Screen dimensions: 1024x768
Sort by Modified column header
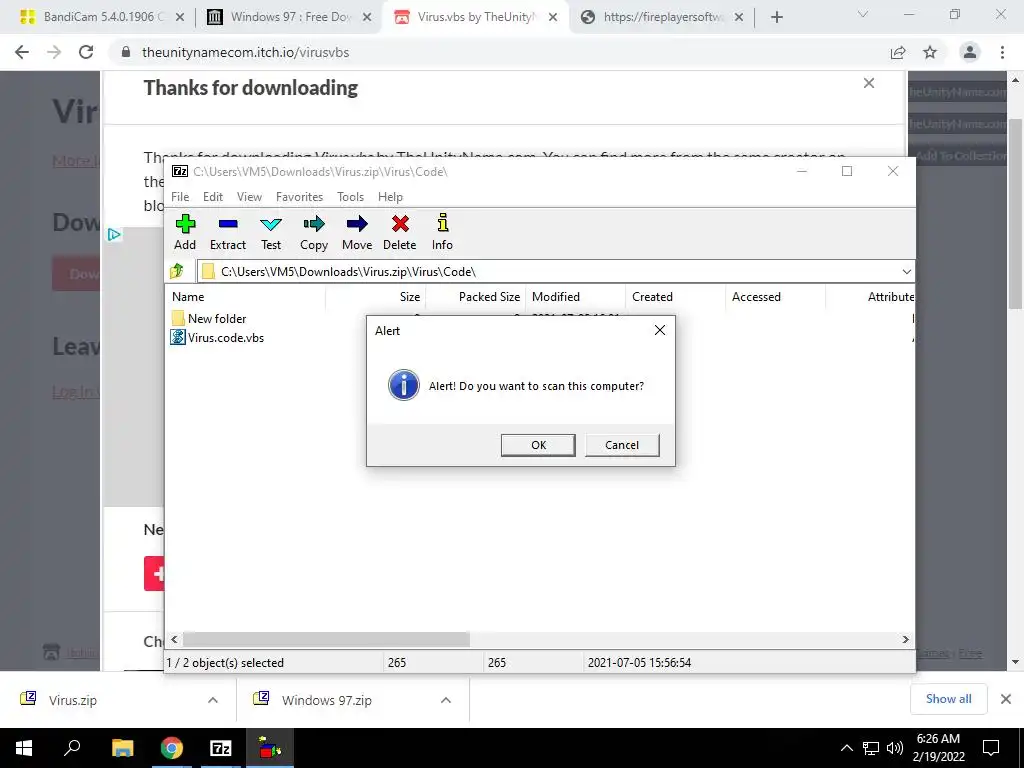click(575, 296)
